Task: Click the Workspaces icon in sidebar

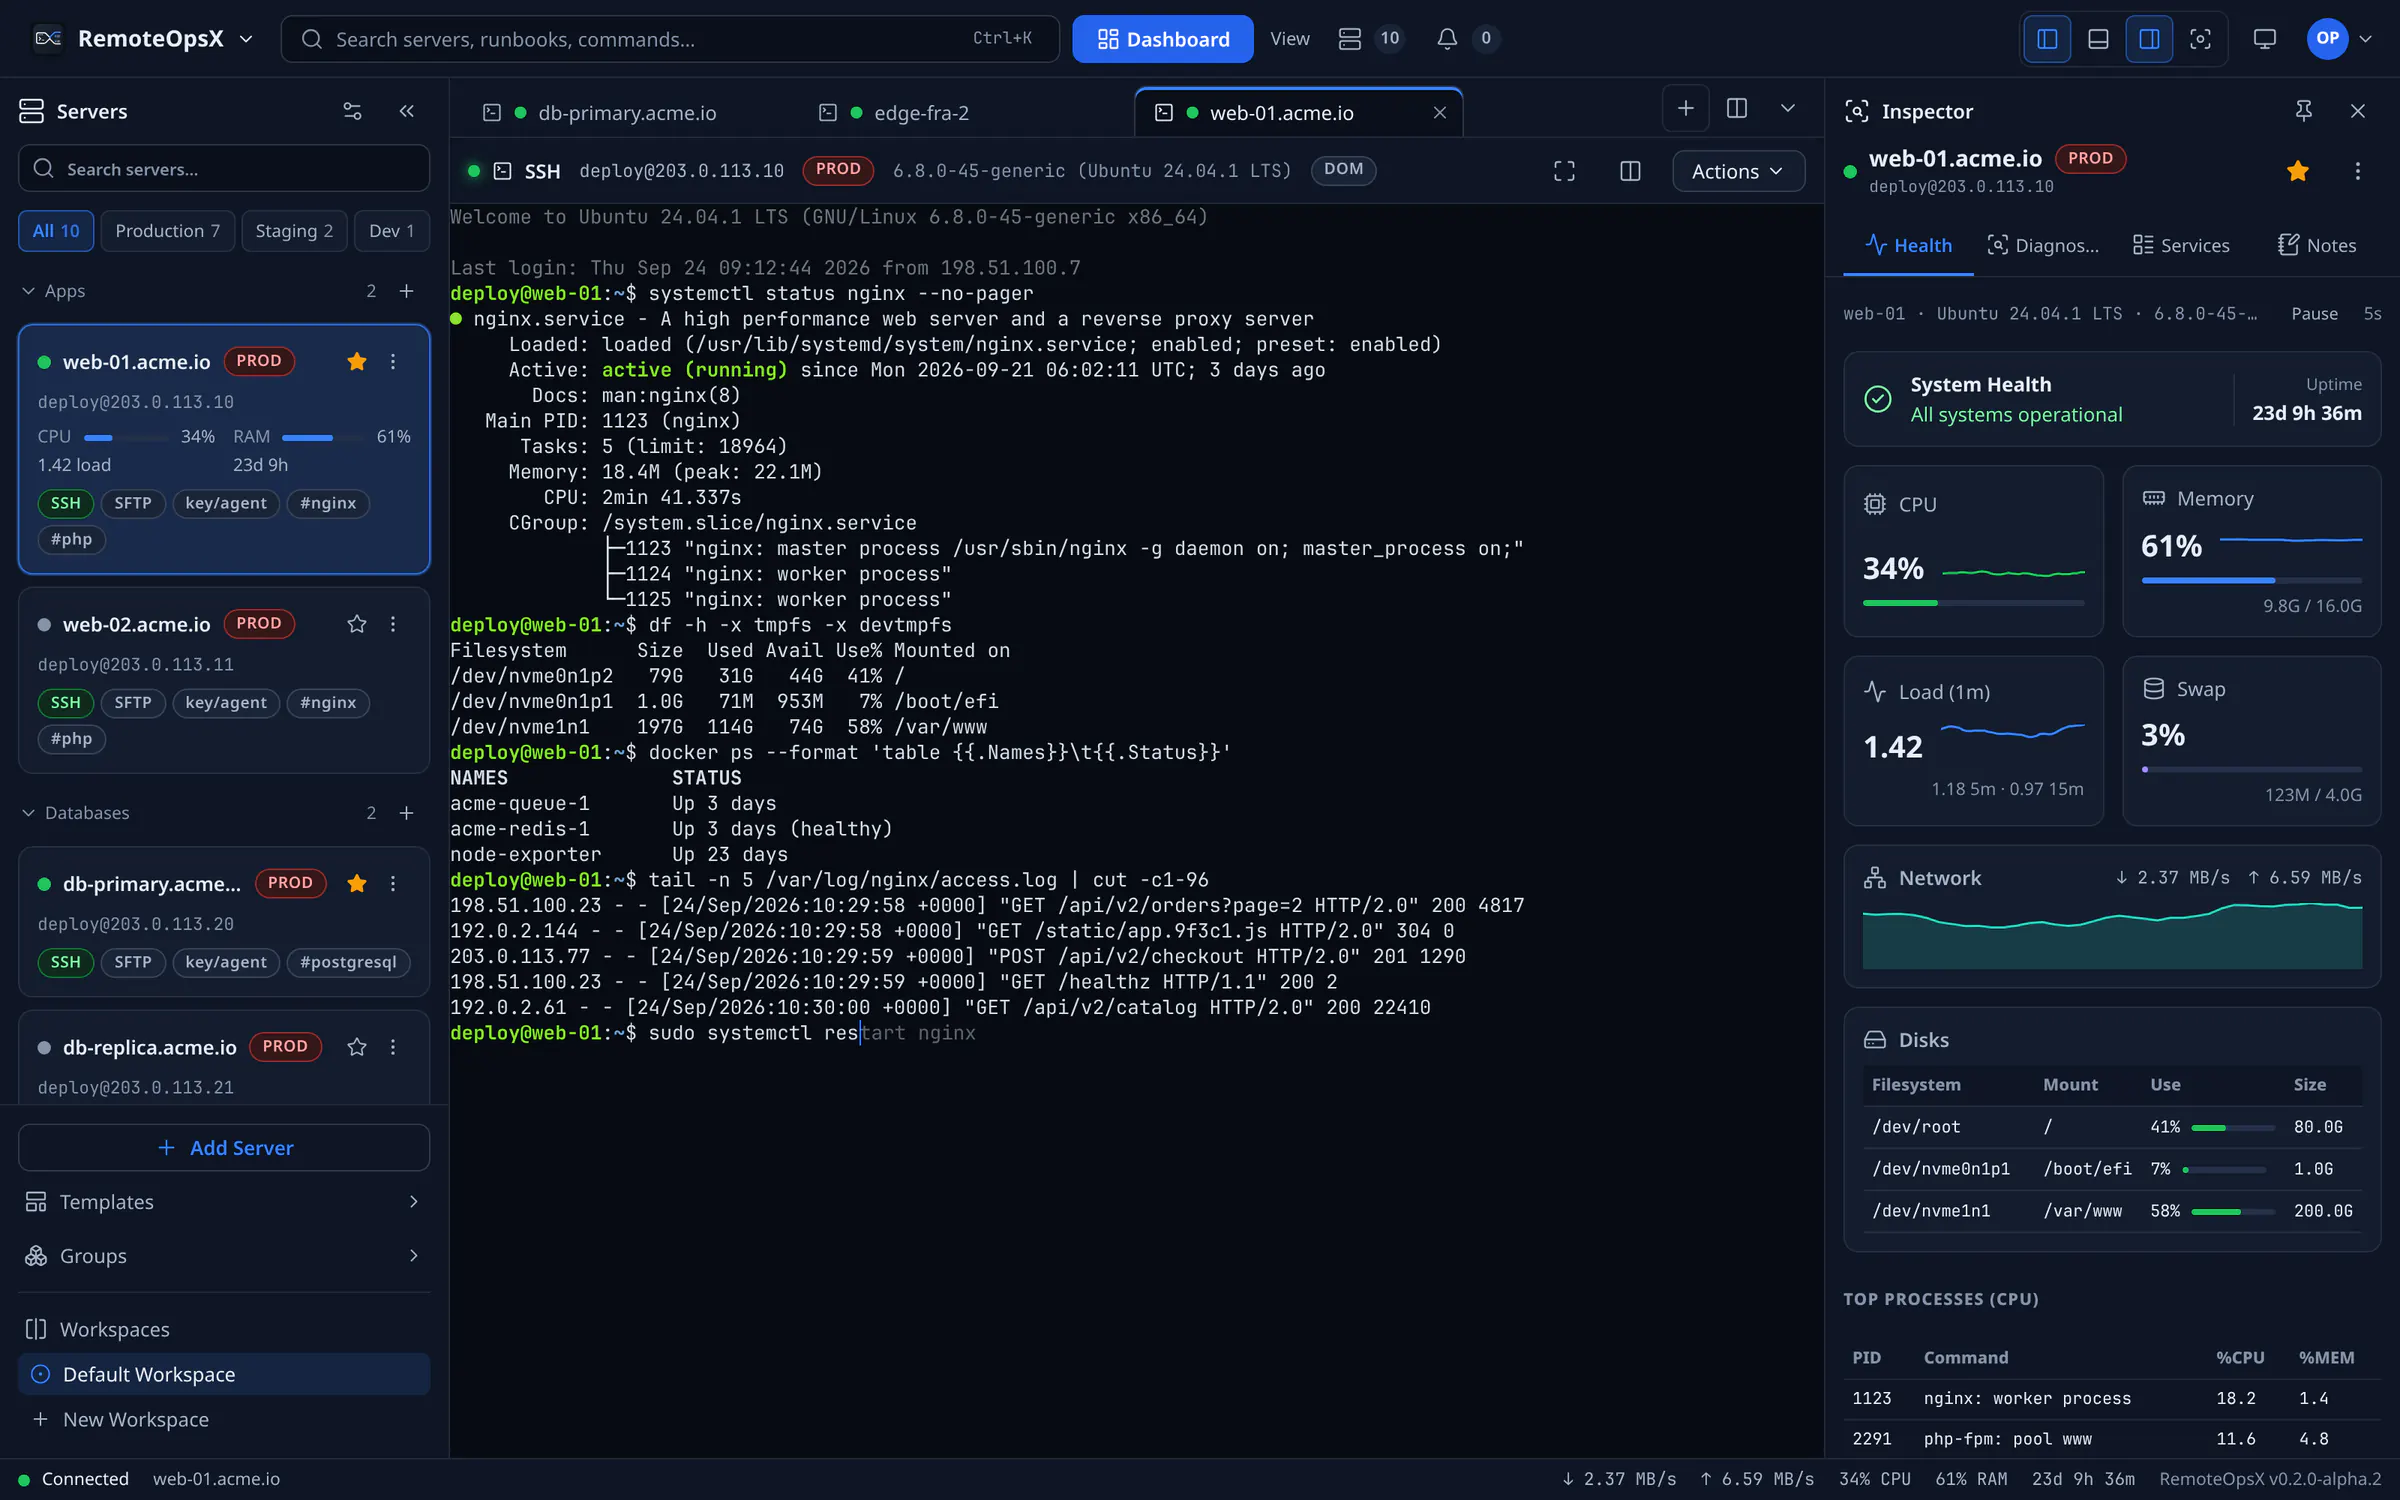Action: click(x=36, y=1330)
